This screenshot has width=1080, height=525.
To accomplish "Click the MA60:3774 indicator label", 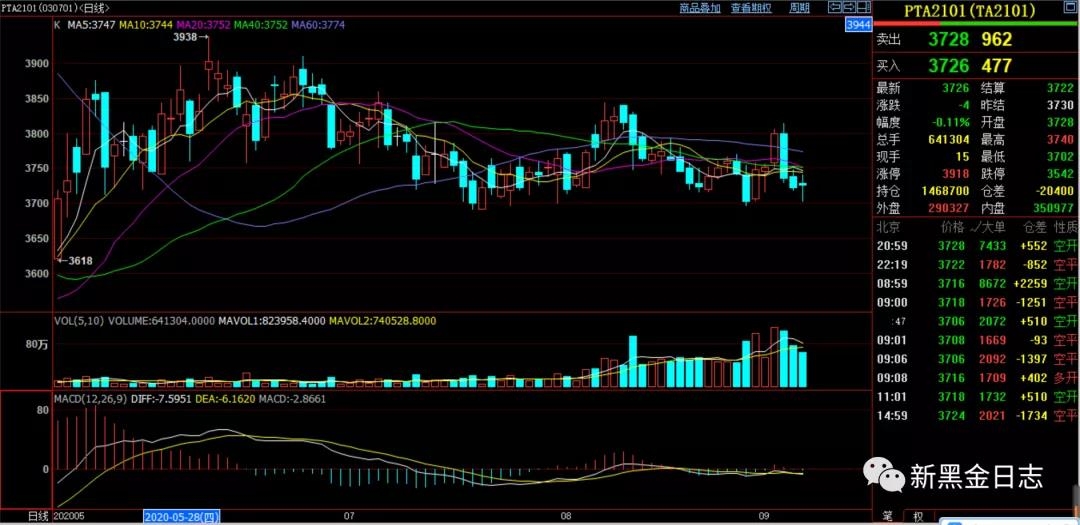I will [x=318, y=25].
